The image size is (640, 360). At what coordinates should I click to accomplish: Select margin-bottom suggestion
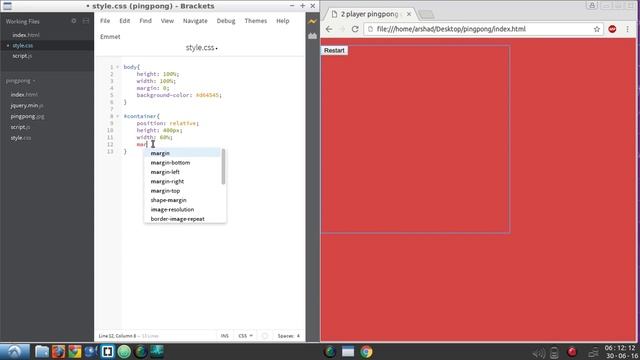click(x=182, y=162)
